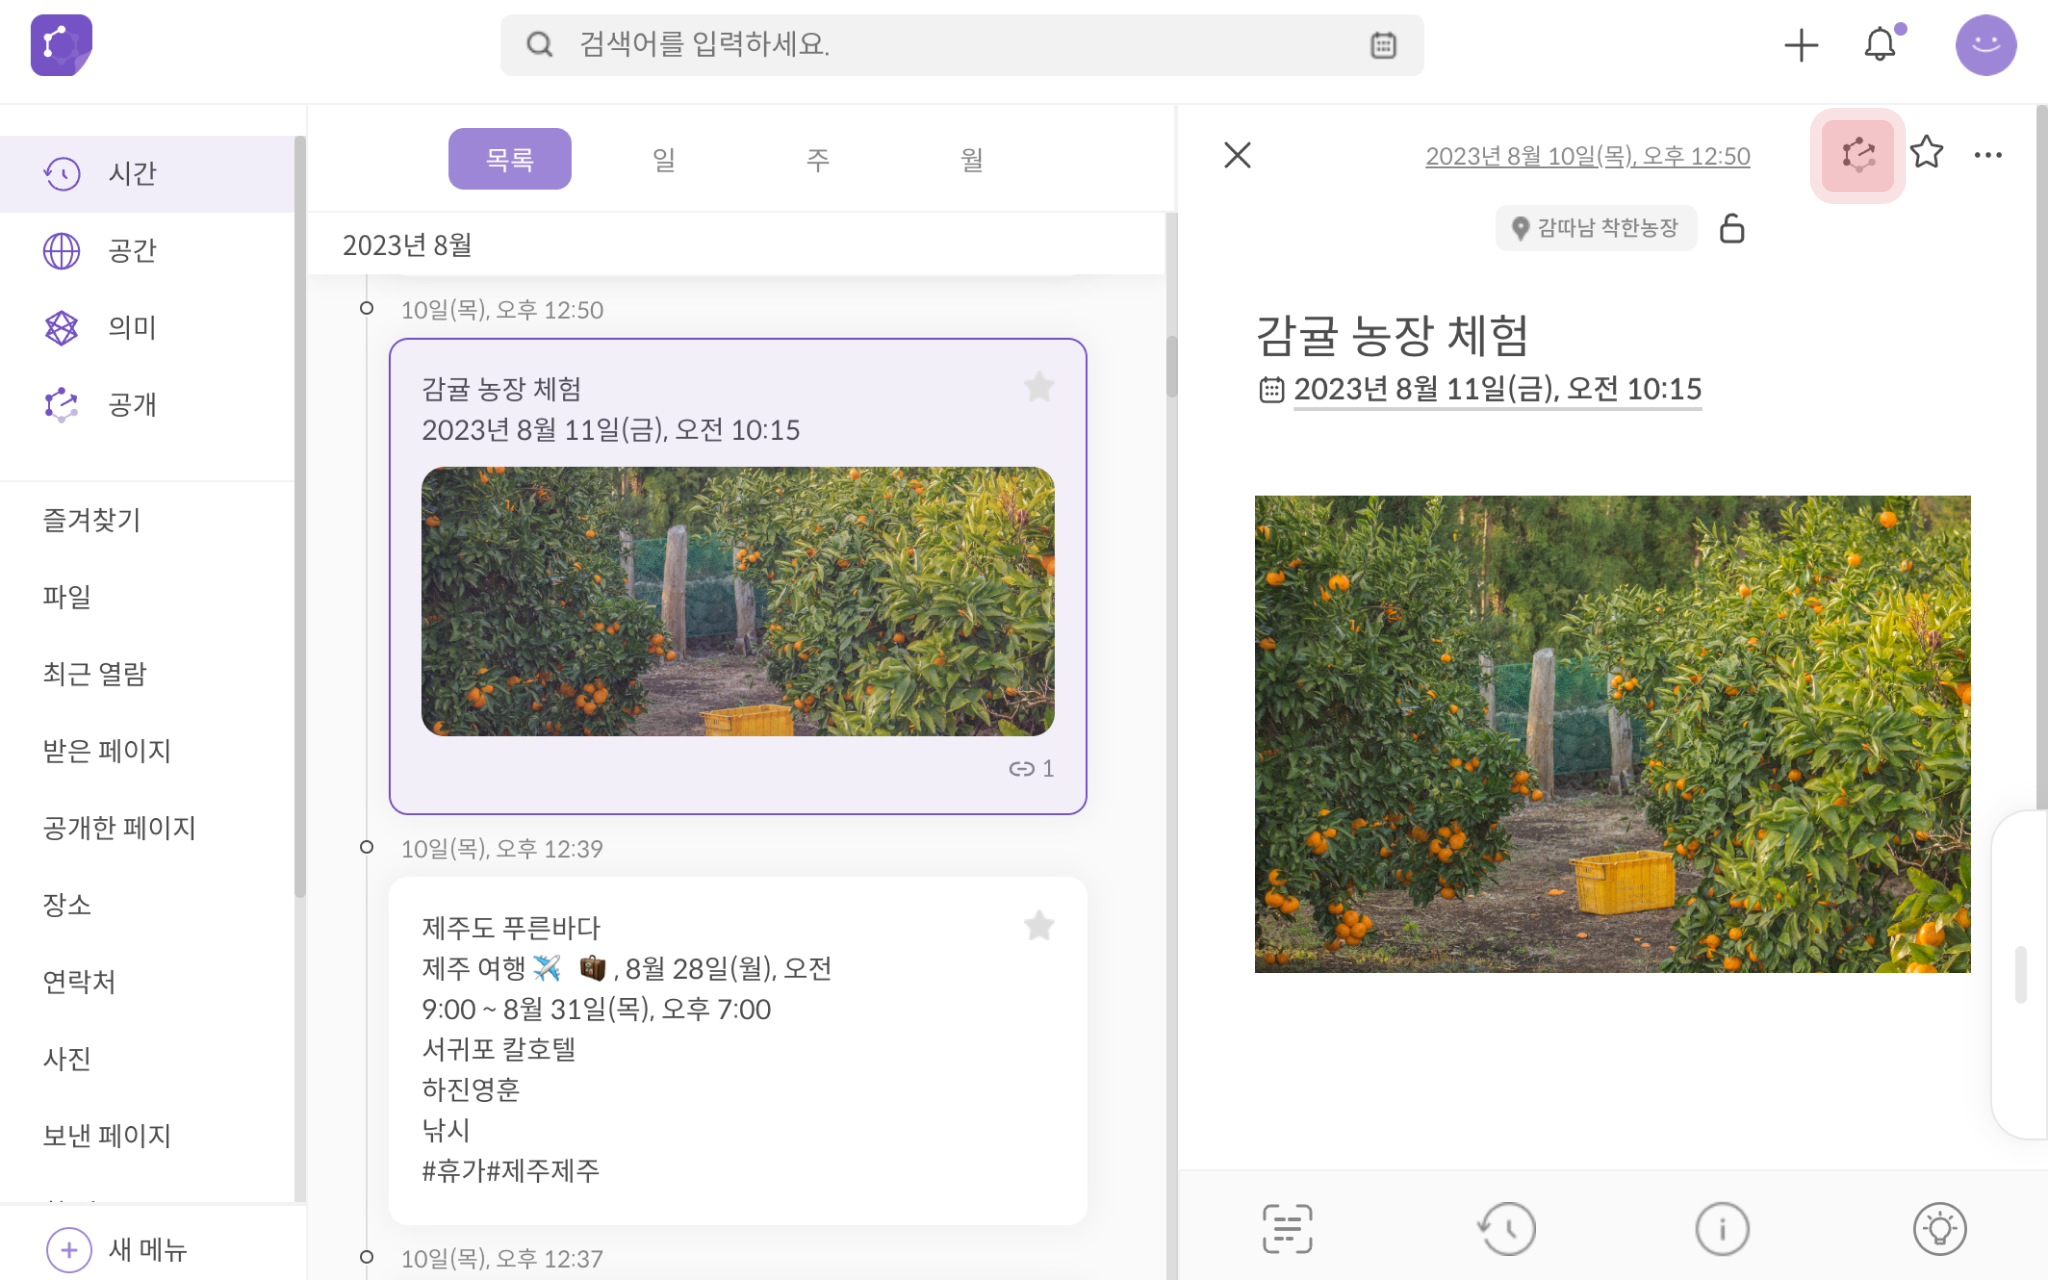The height and width of the screenshot is (1280, 2048).
Task: Open the history clock icon at bottom
Action: (1506, 1228)
